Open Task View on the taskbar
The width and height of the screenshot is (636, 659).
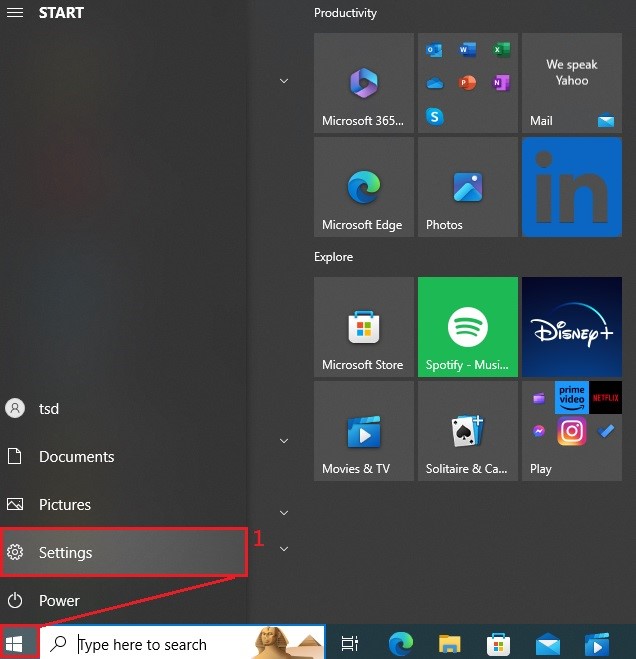click(350, 643)
